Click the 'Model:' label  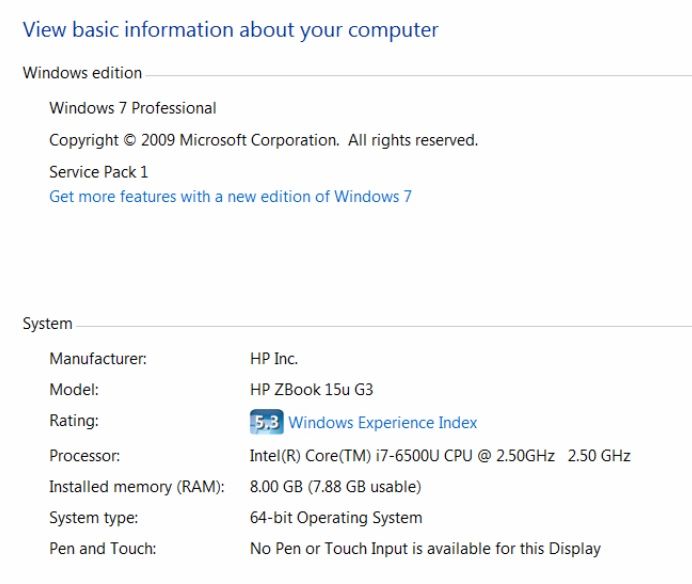[x=74, y=390]
